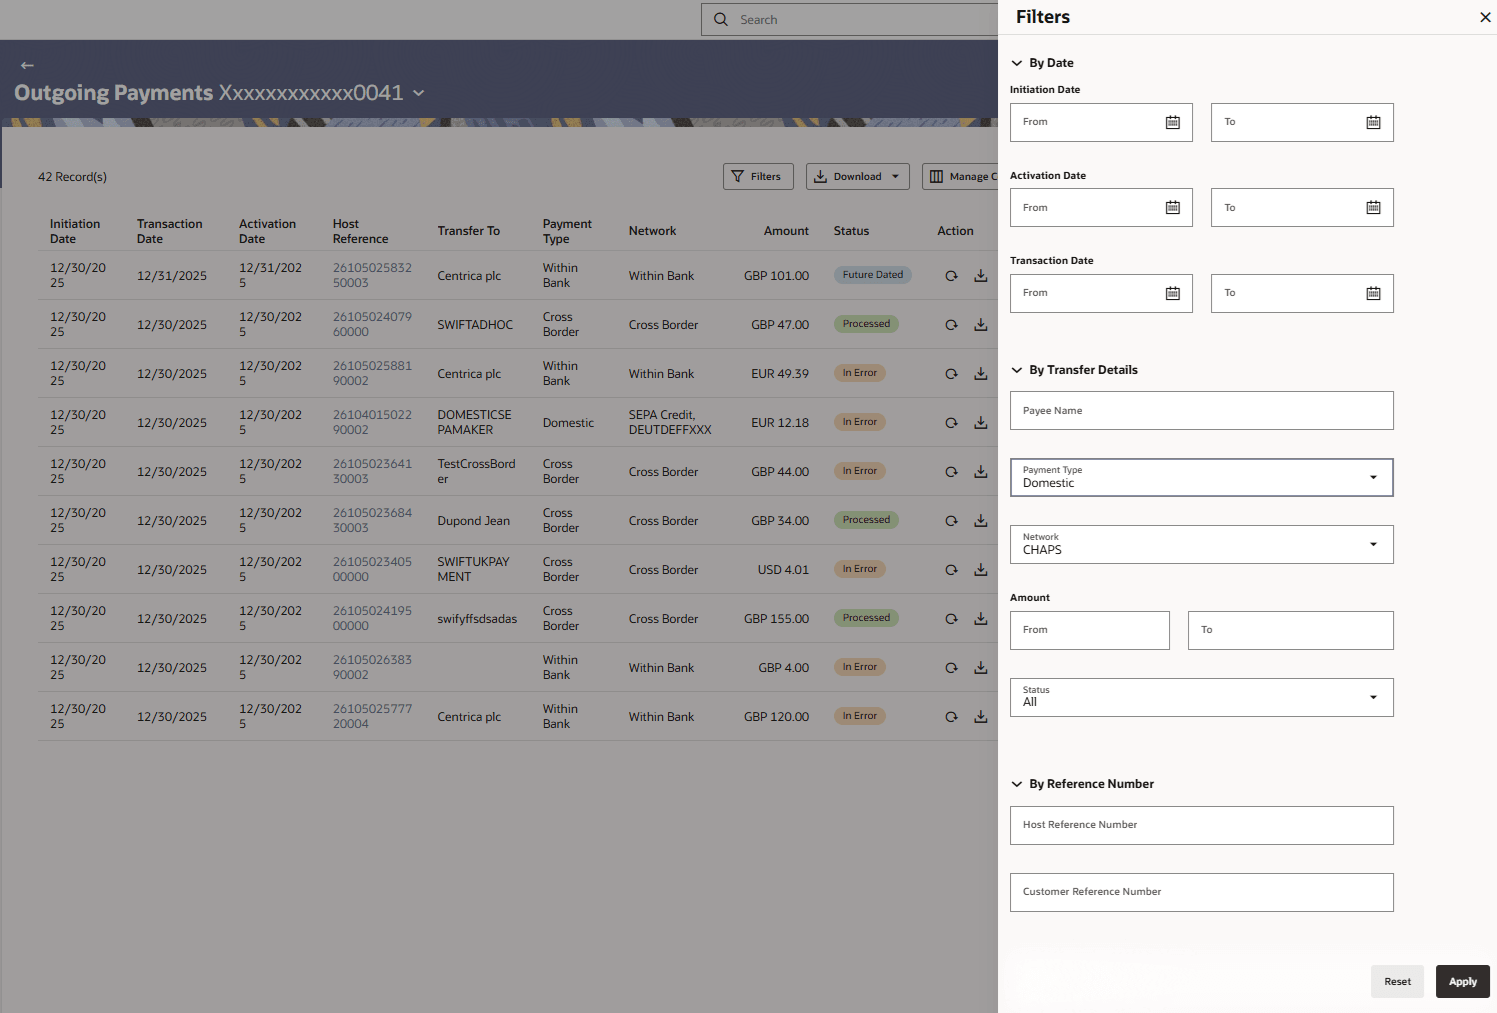Screen dimensions: 1497x1013
Task: Open host reference 2610502368430003
Action: (372, 521)
